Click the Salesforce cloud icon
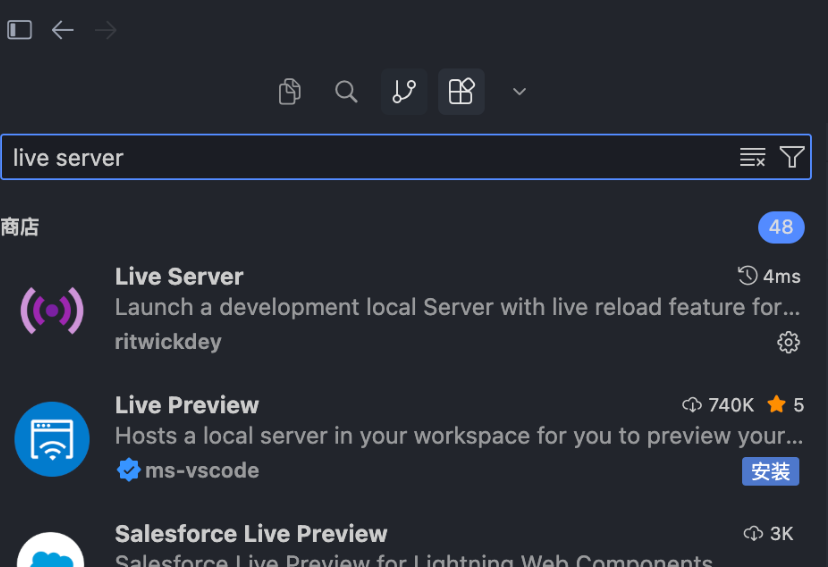The width and height of the screenshot is (828, 567). [x=51, y=550]
